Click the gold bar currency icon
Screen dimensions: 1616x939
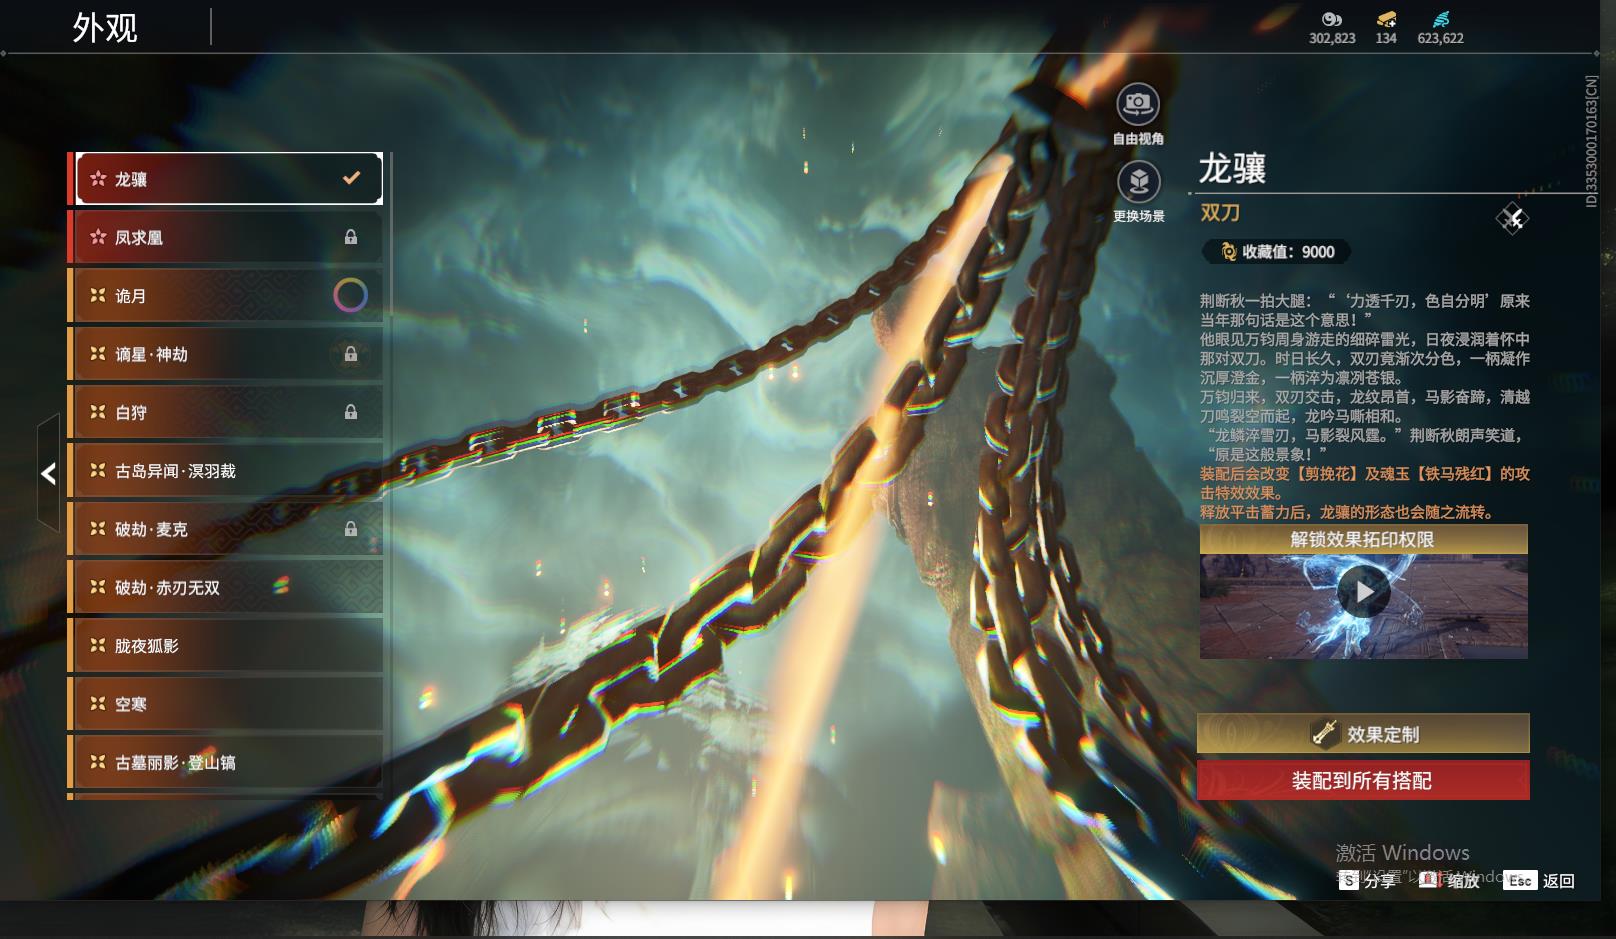click(1386, 19)
